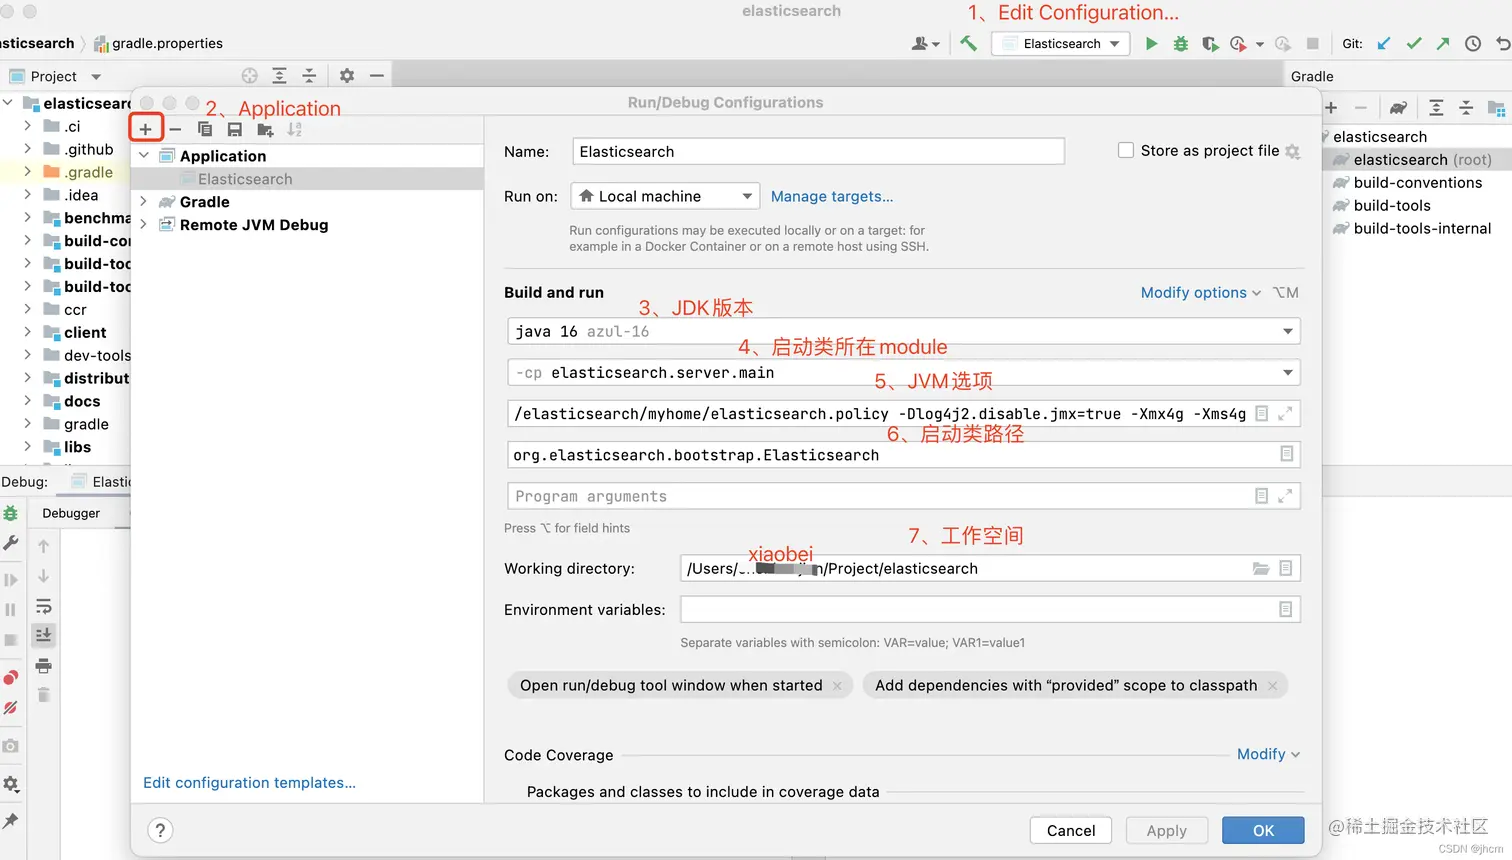
Task: Create a new configuration folder
Action: tap(265, 129)
